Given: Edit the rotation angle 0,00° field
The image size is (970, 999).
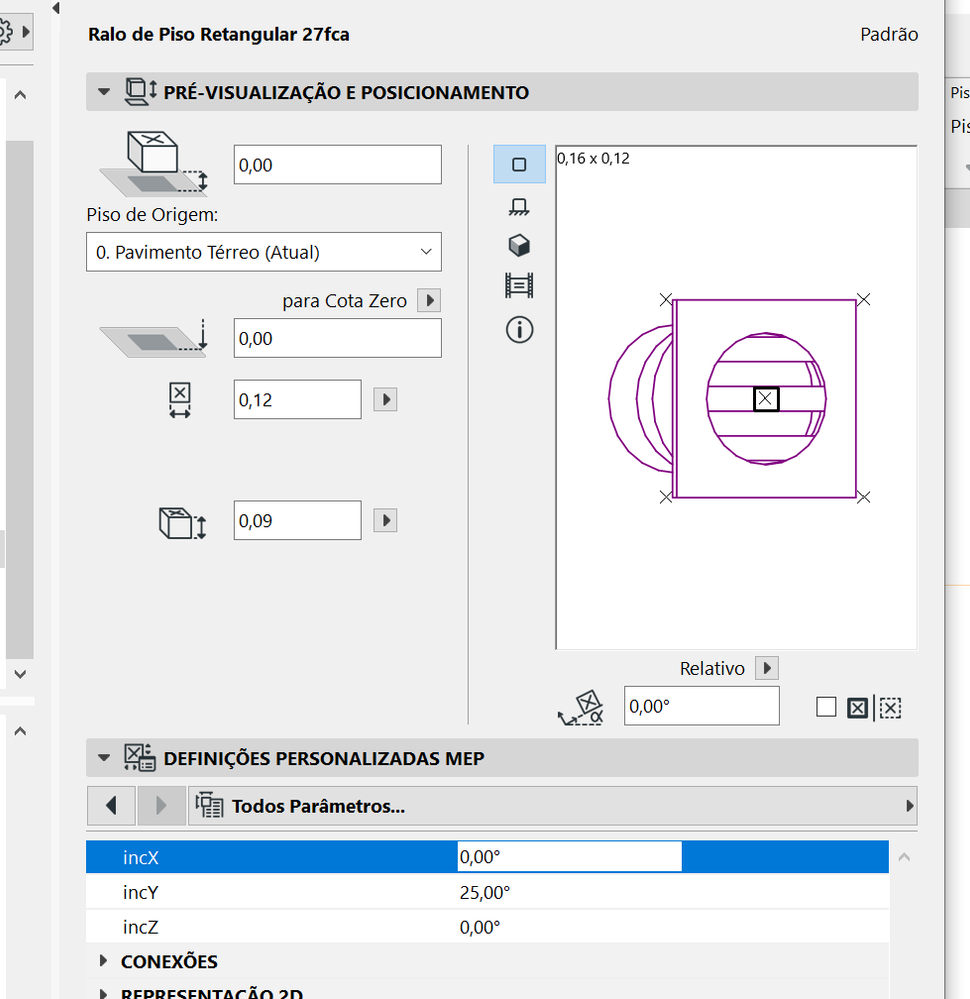Looking at the screenshot, I should (702, 706).
